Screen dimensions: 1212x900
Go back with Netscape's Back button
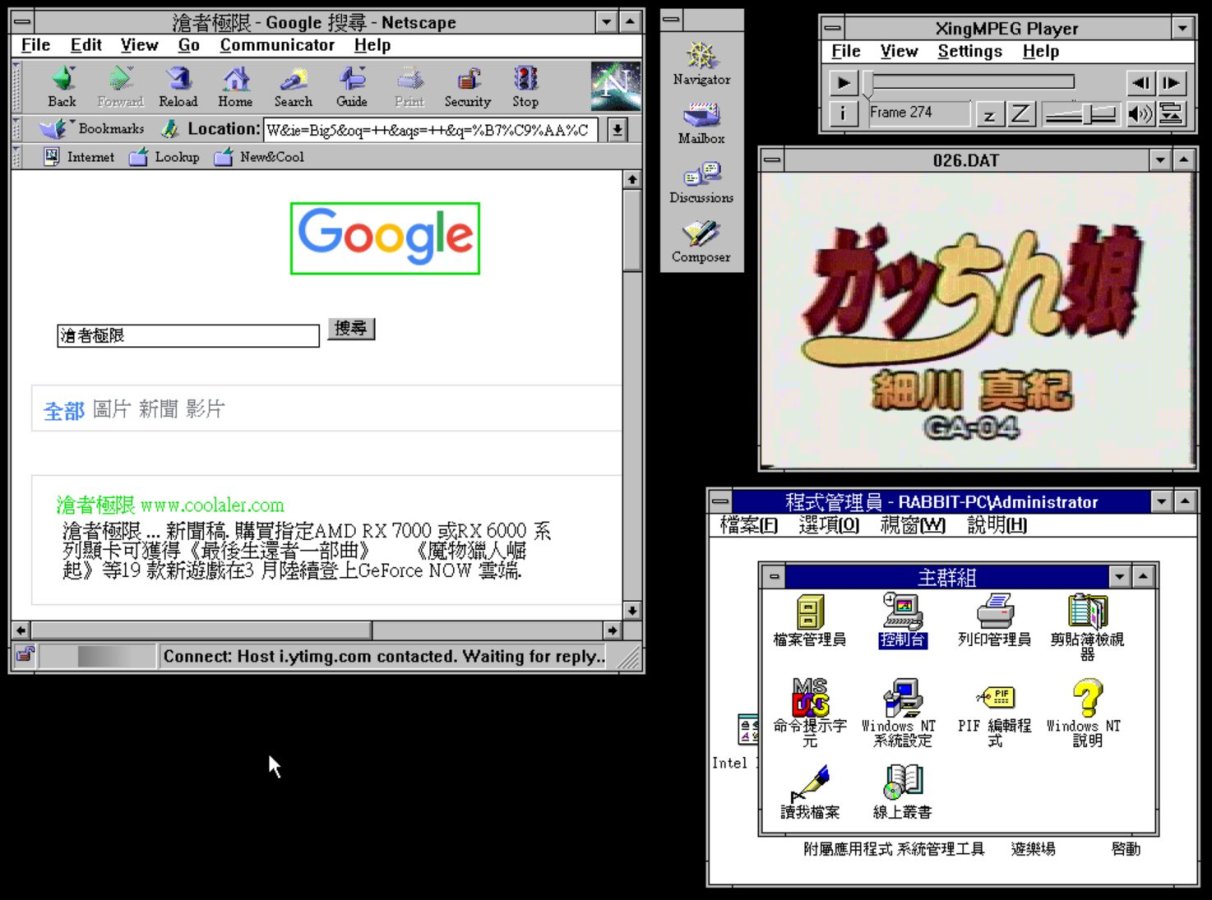coord(62,86)
